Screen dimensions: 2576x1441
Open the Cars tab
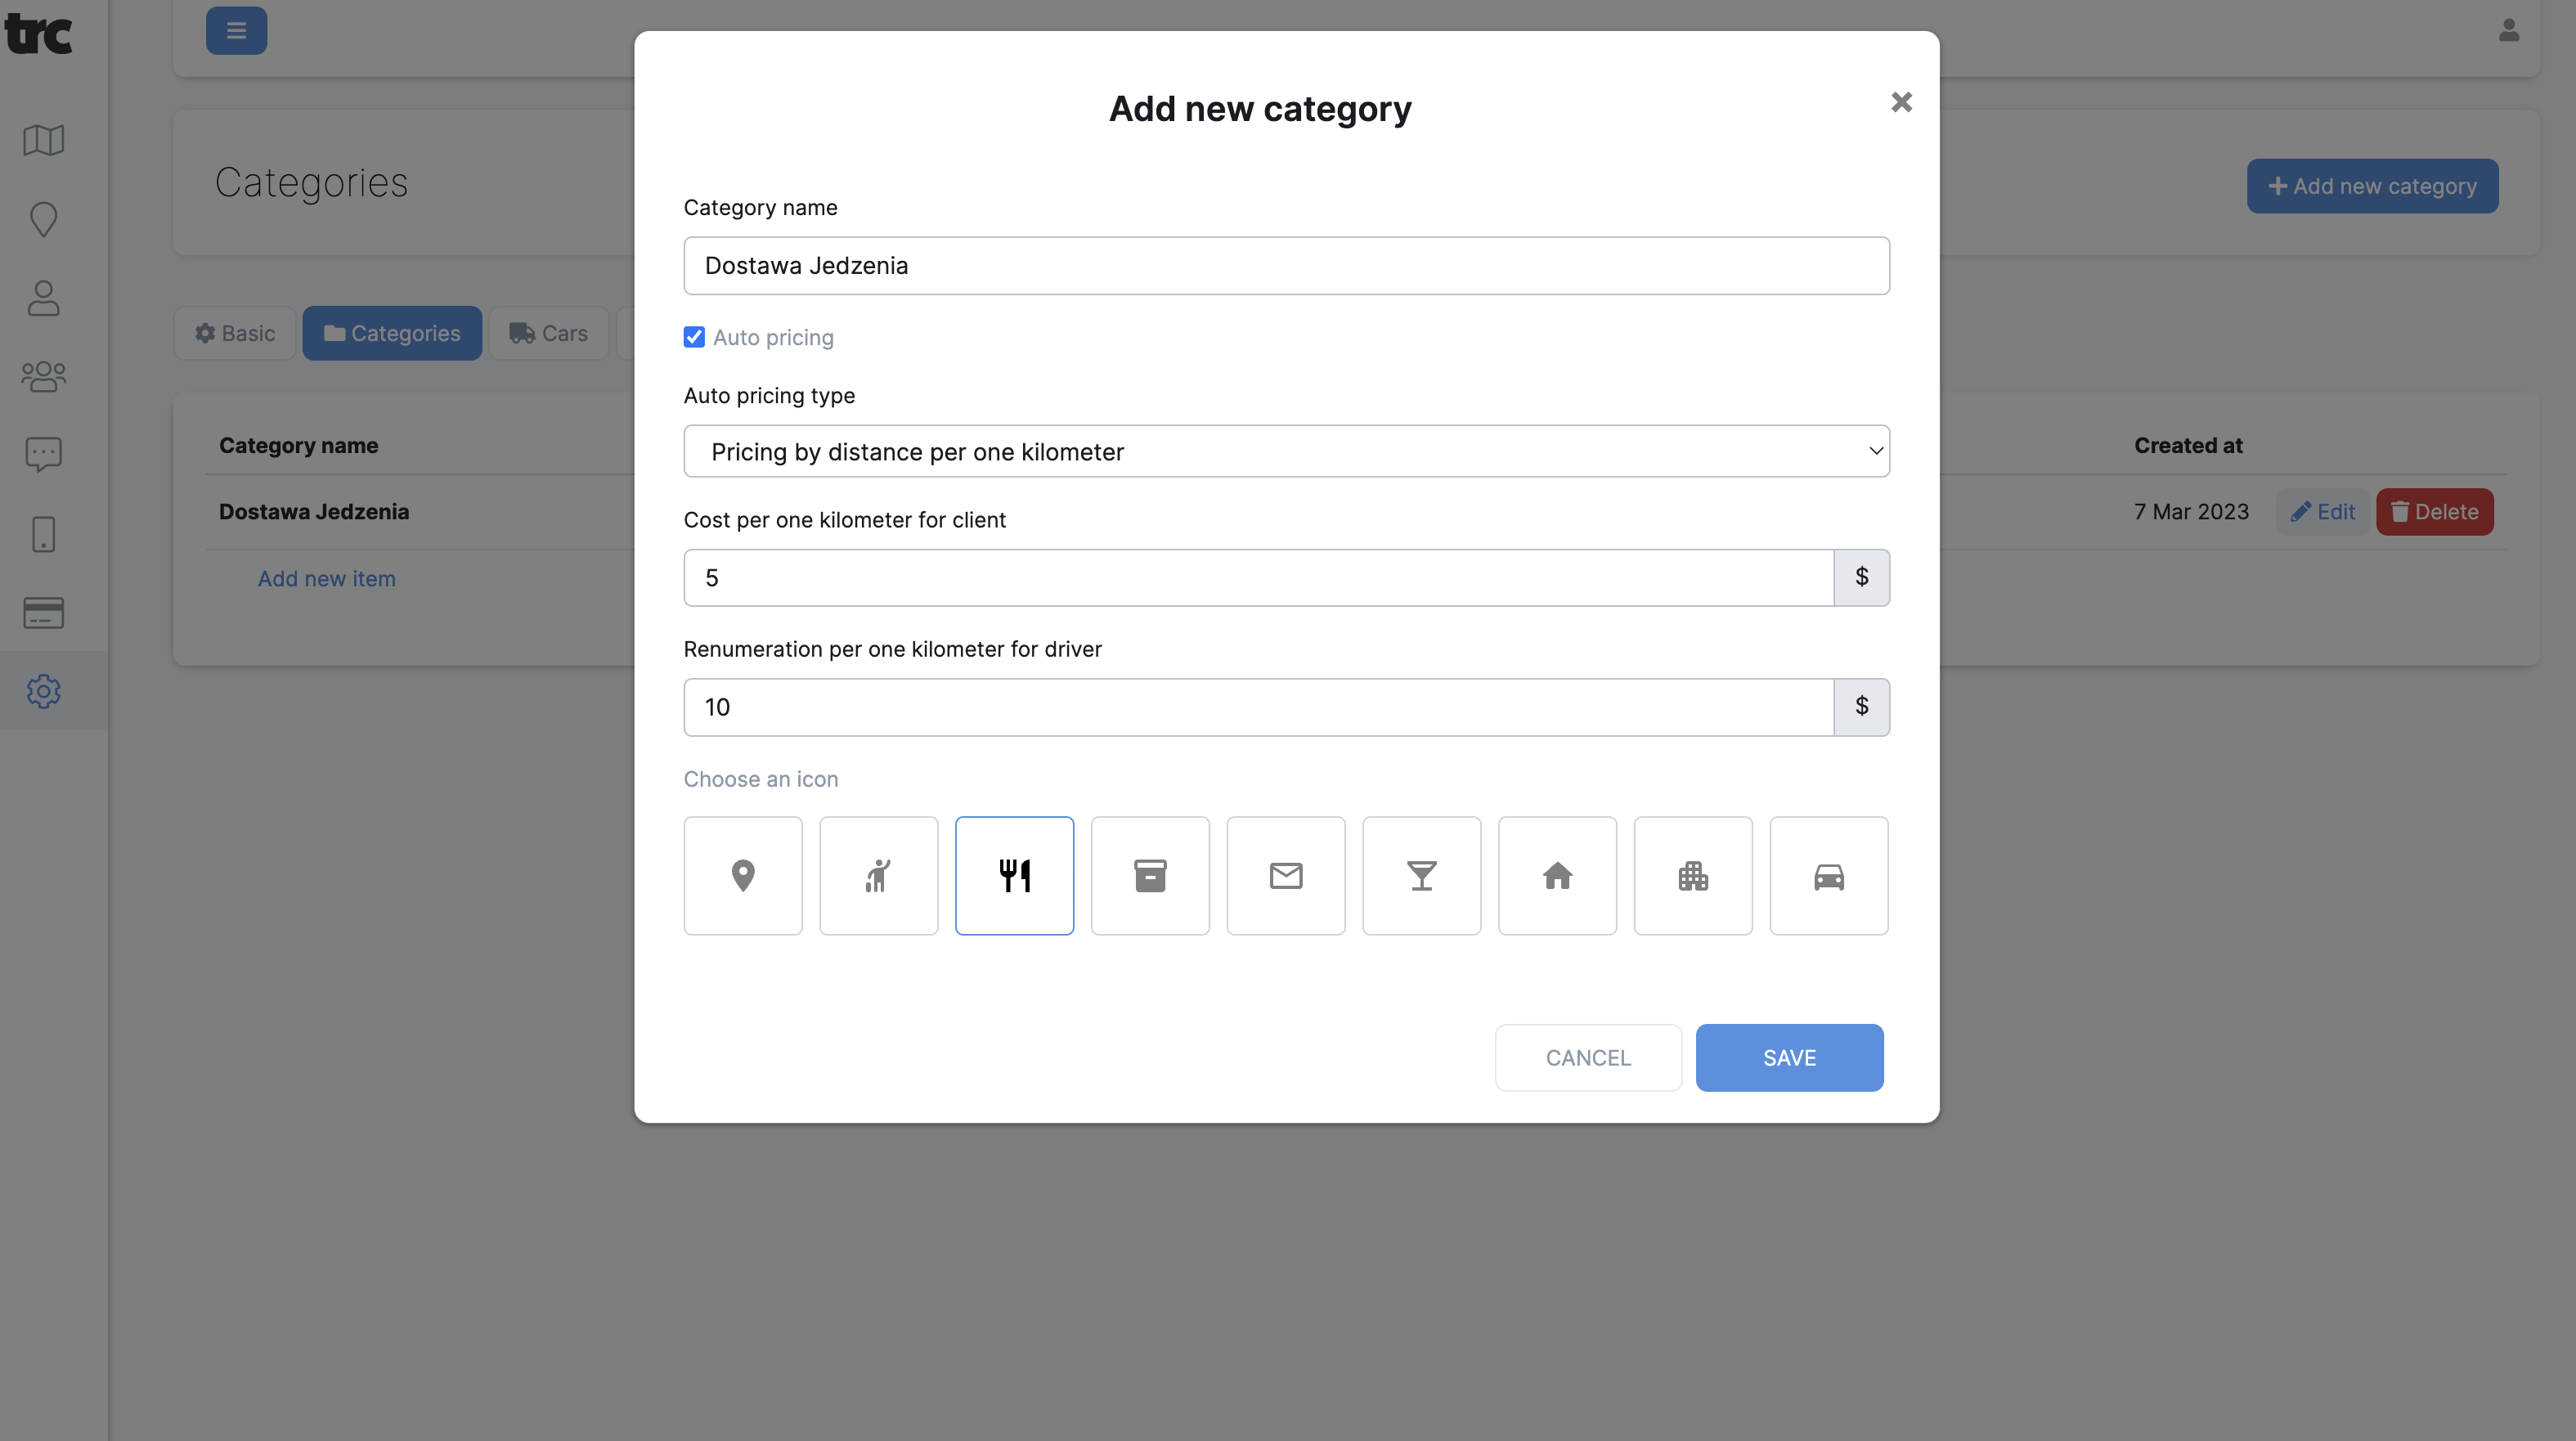coord(549,333)
